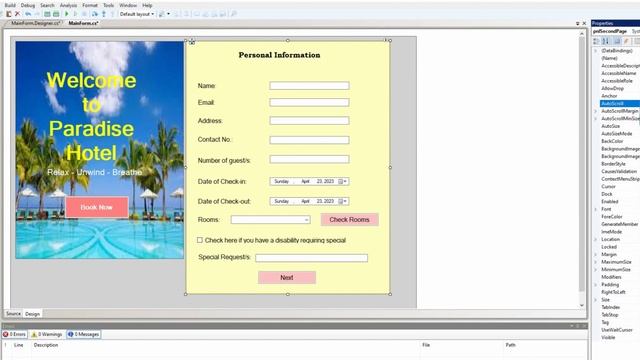Click the Name text field

[309, 86]
